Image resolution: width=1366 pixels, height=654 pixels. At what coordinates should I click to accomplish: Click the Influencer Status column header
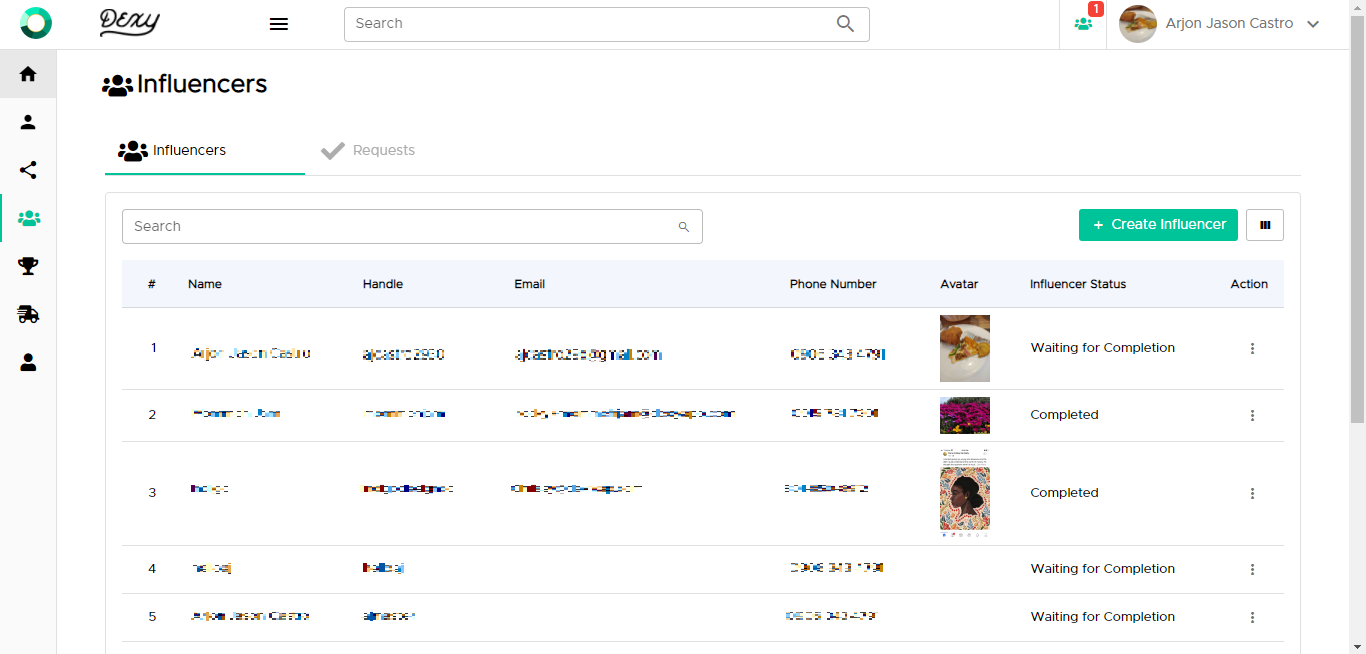(x=1078, y=284)
